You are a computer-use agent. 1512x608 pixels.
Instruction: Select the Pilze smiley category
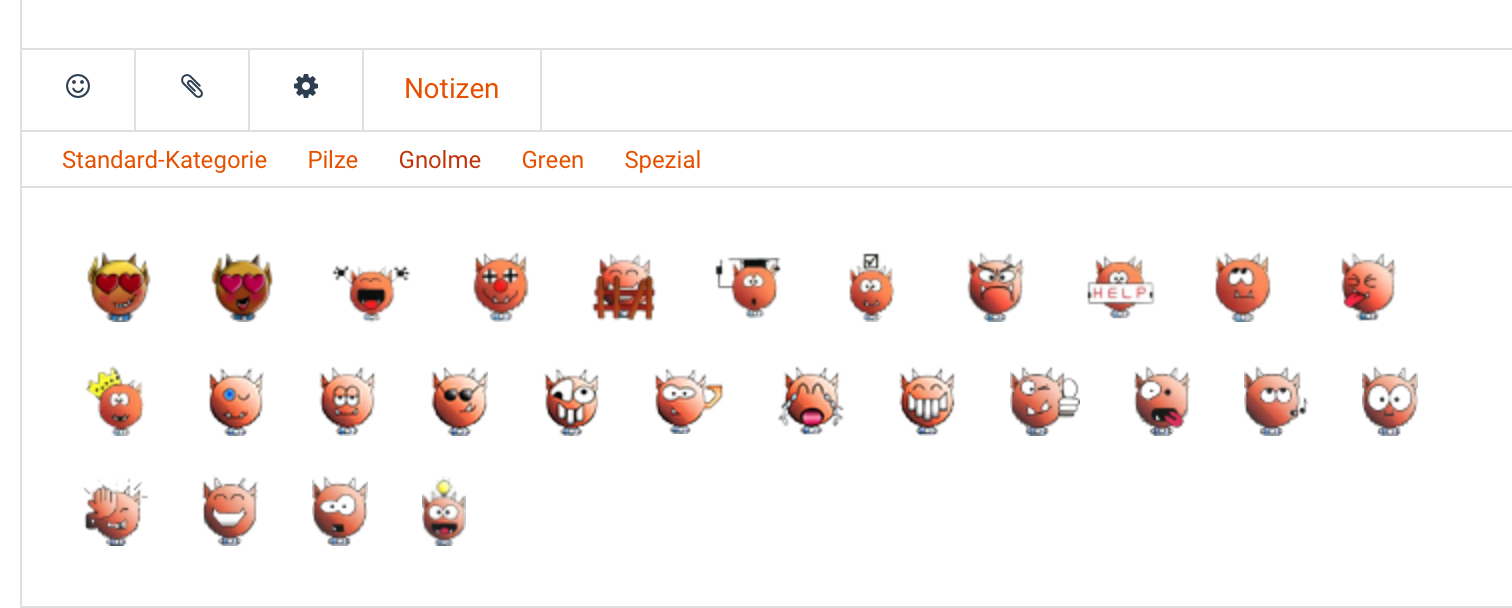point(333,160)
